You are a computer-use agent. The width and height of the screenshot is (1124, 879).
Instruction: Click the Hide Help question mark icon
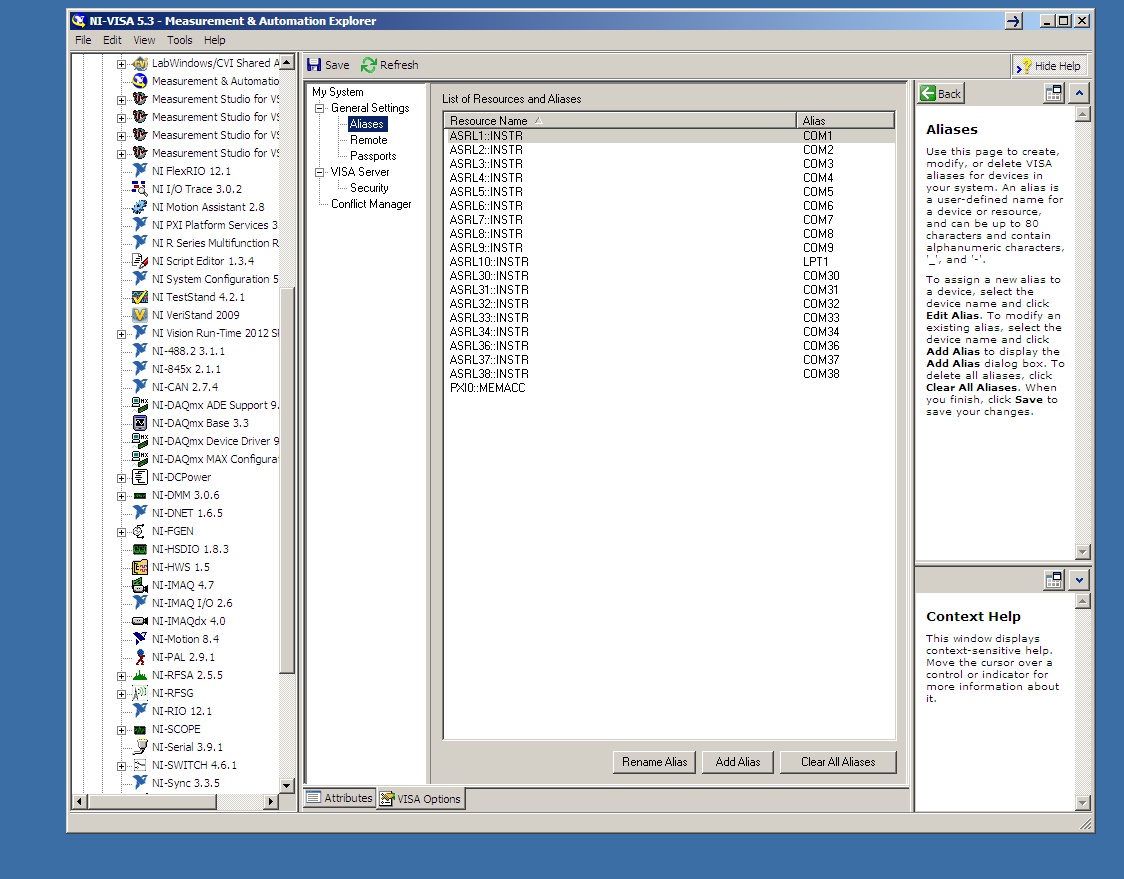point(1024,66)
